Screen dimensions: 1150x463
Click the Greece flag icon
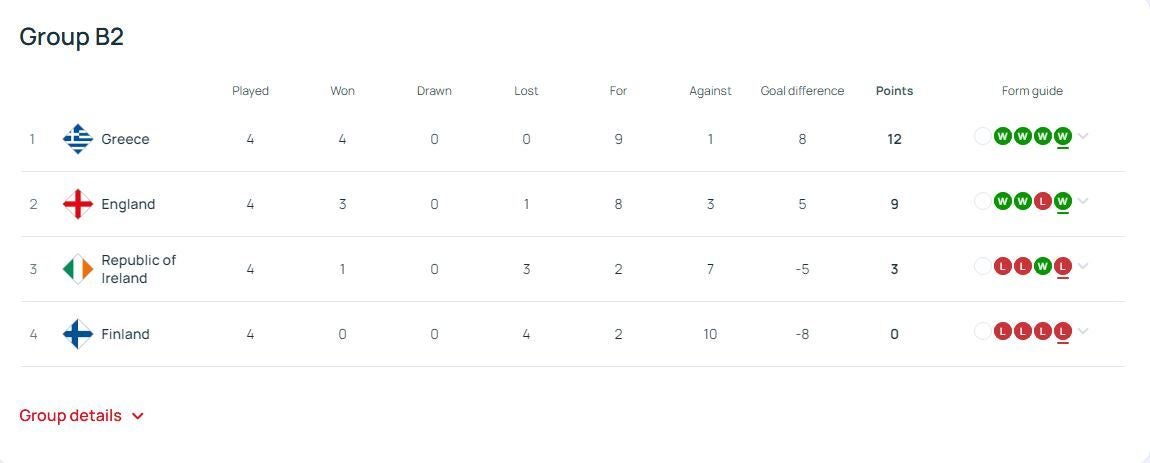click(78, 139)
